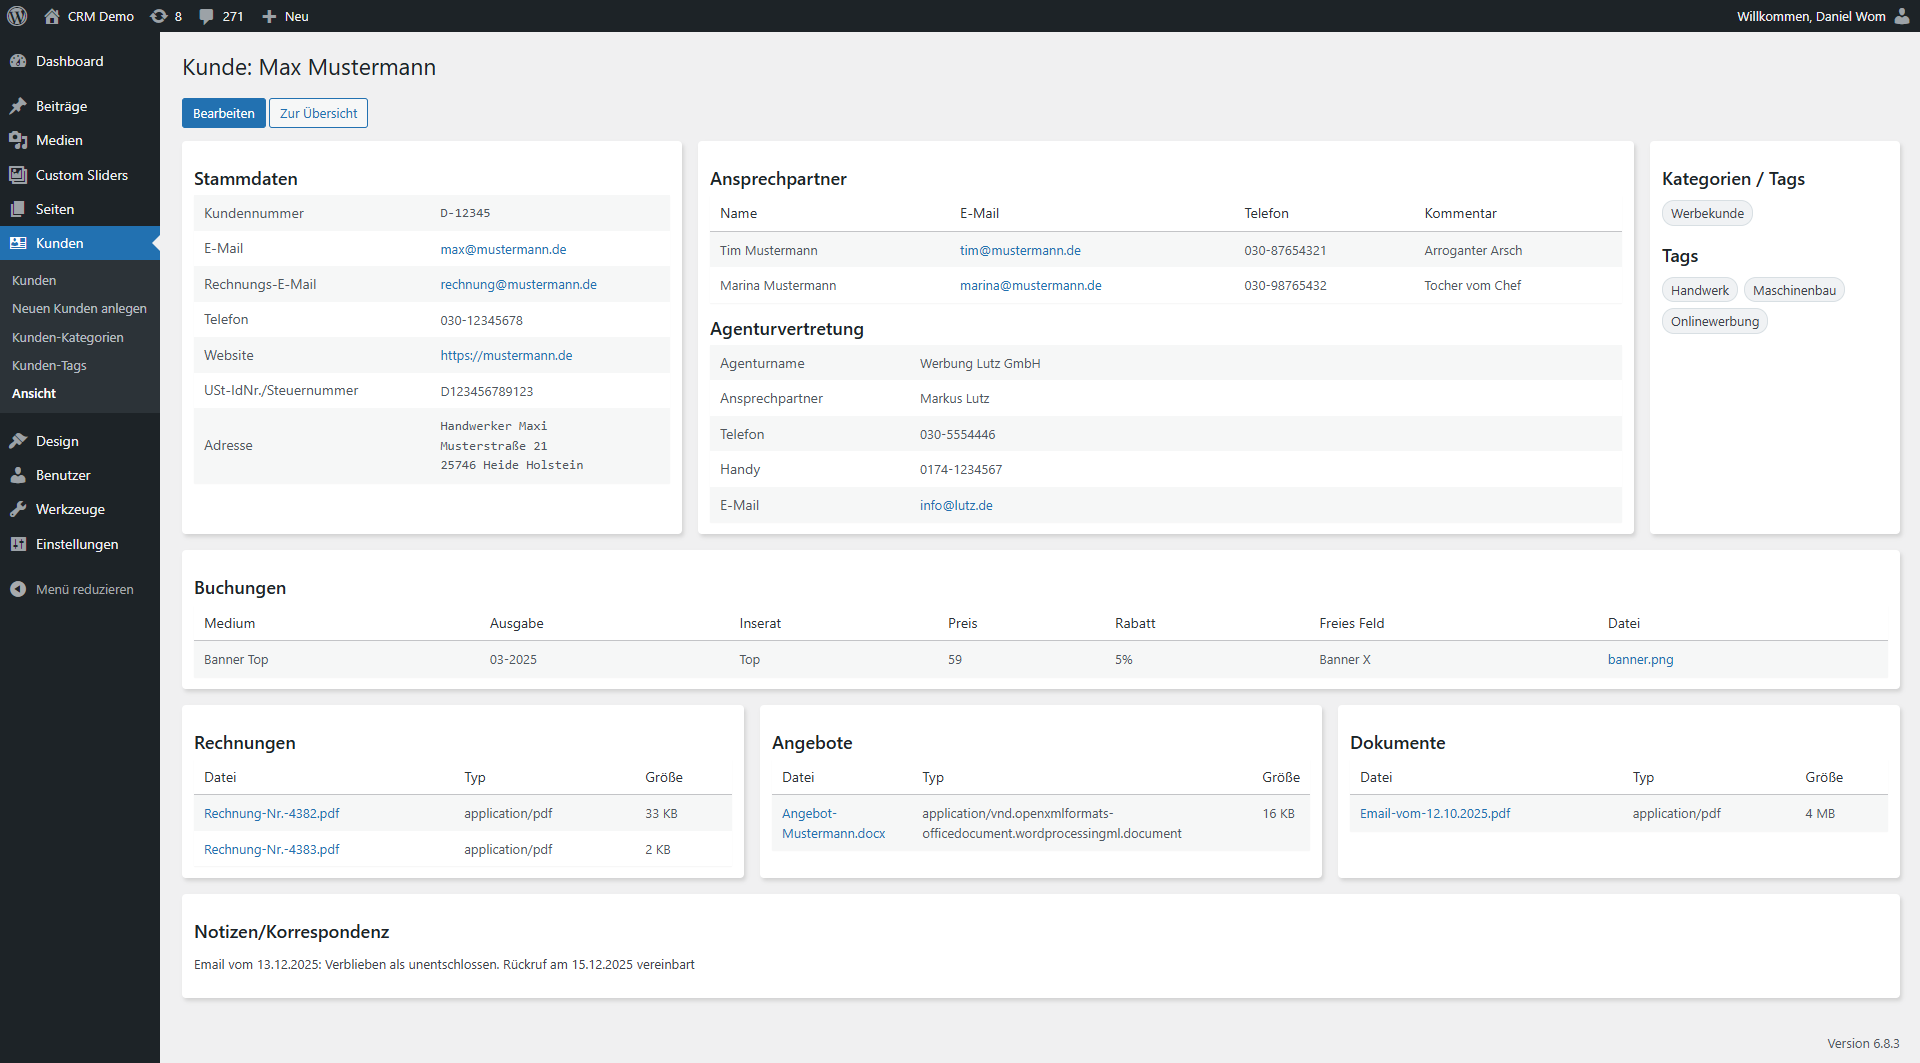Open Seiten via its sidebar icon
Screen dimensions: 1920x1063
click(x=18, y=209)
